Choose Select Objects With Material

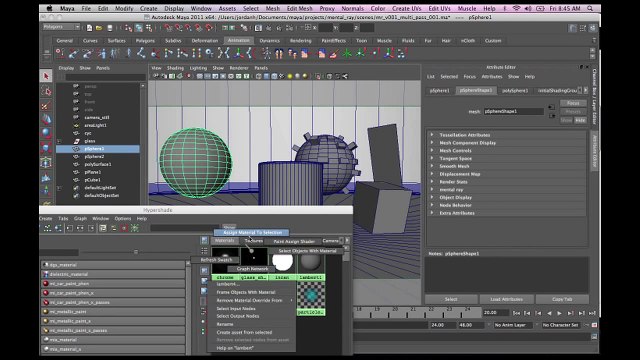coord(307,251)
